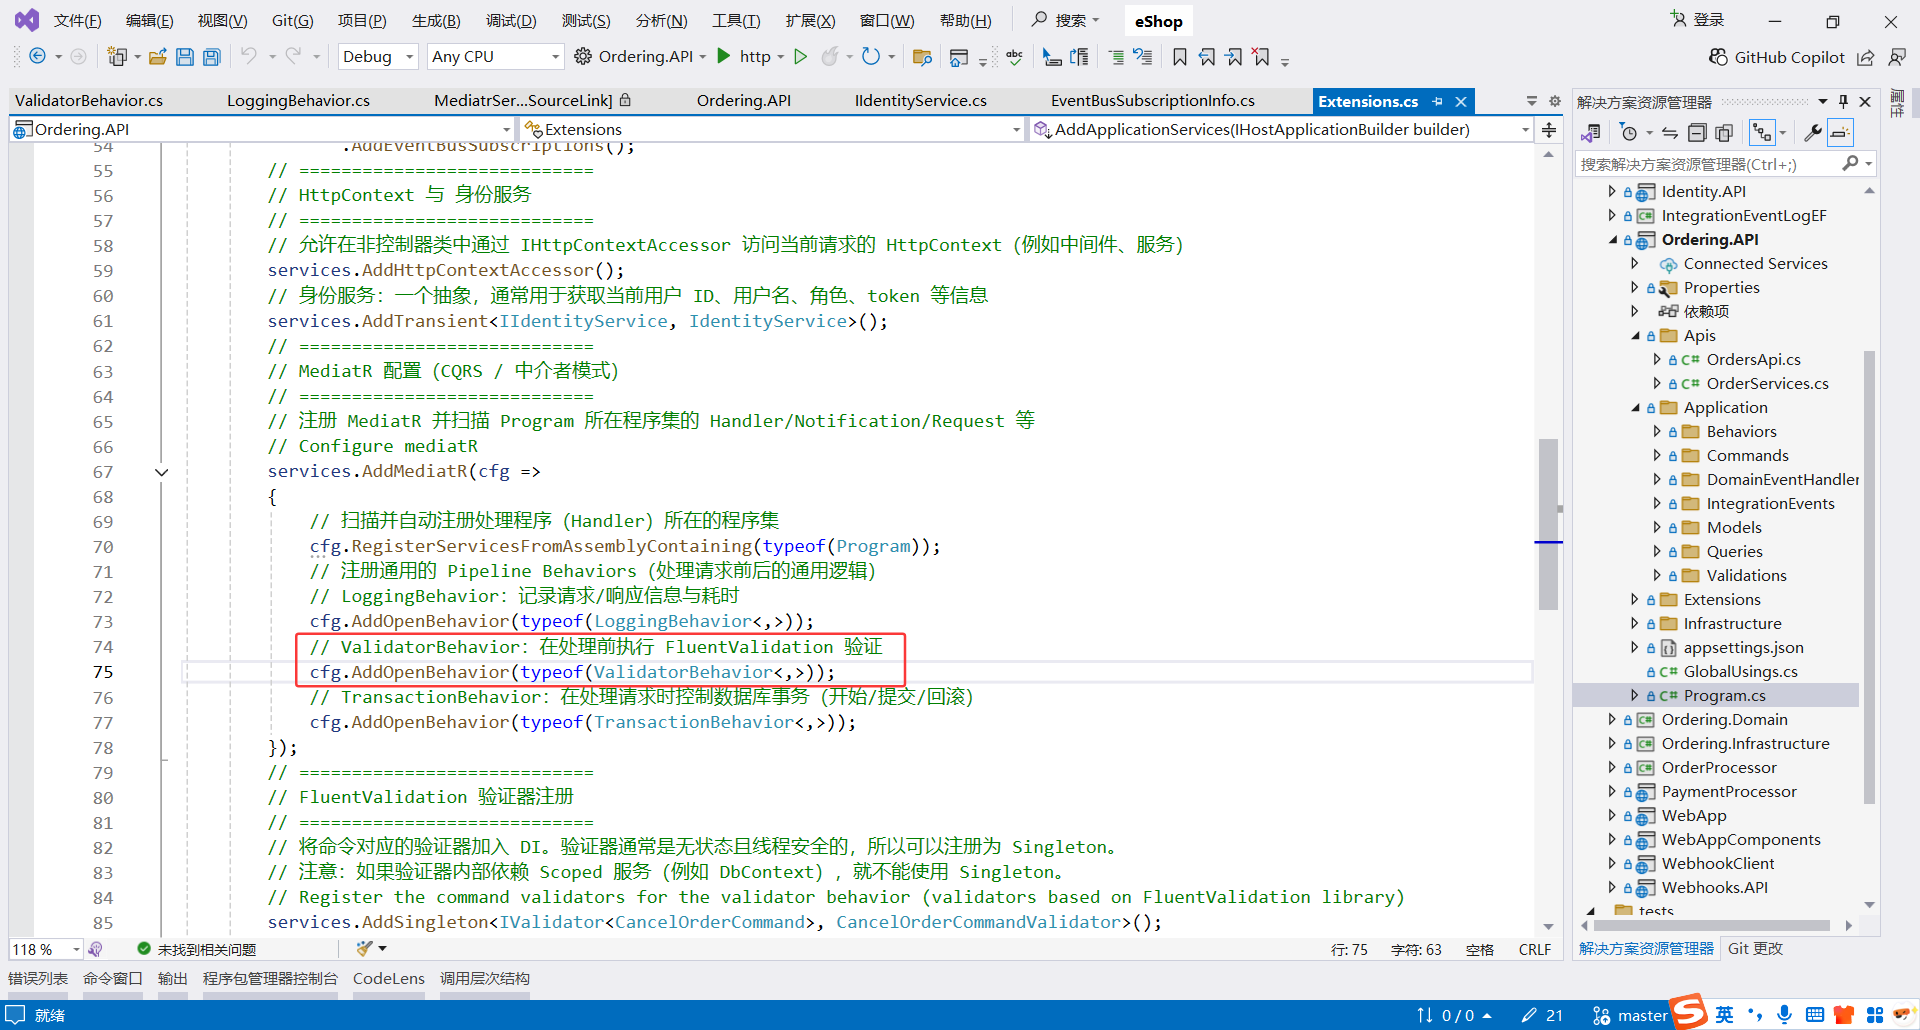
Task: Toggle a bookmark on the current line
Action: tap(1180, 57)
